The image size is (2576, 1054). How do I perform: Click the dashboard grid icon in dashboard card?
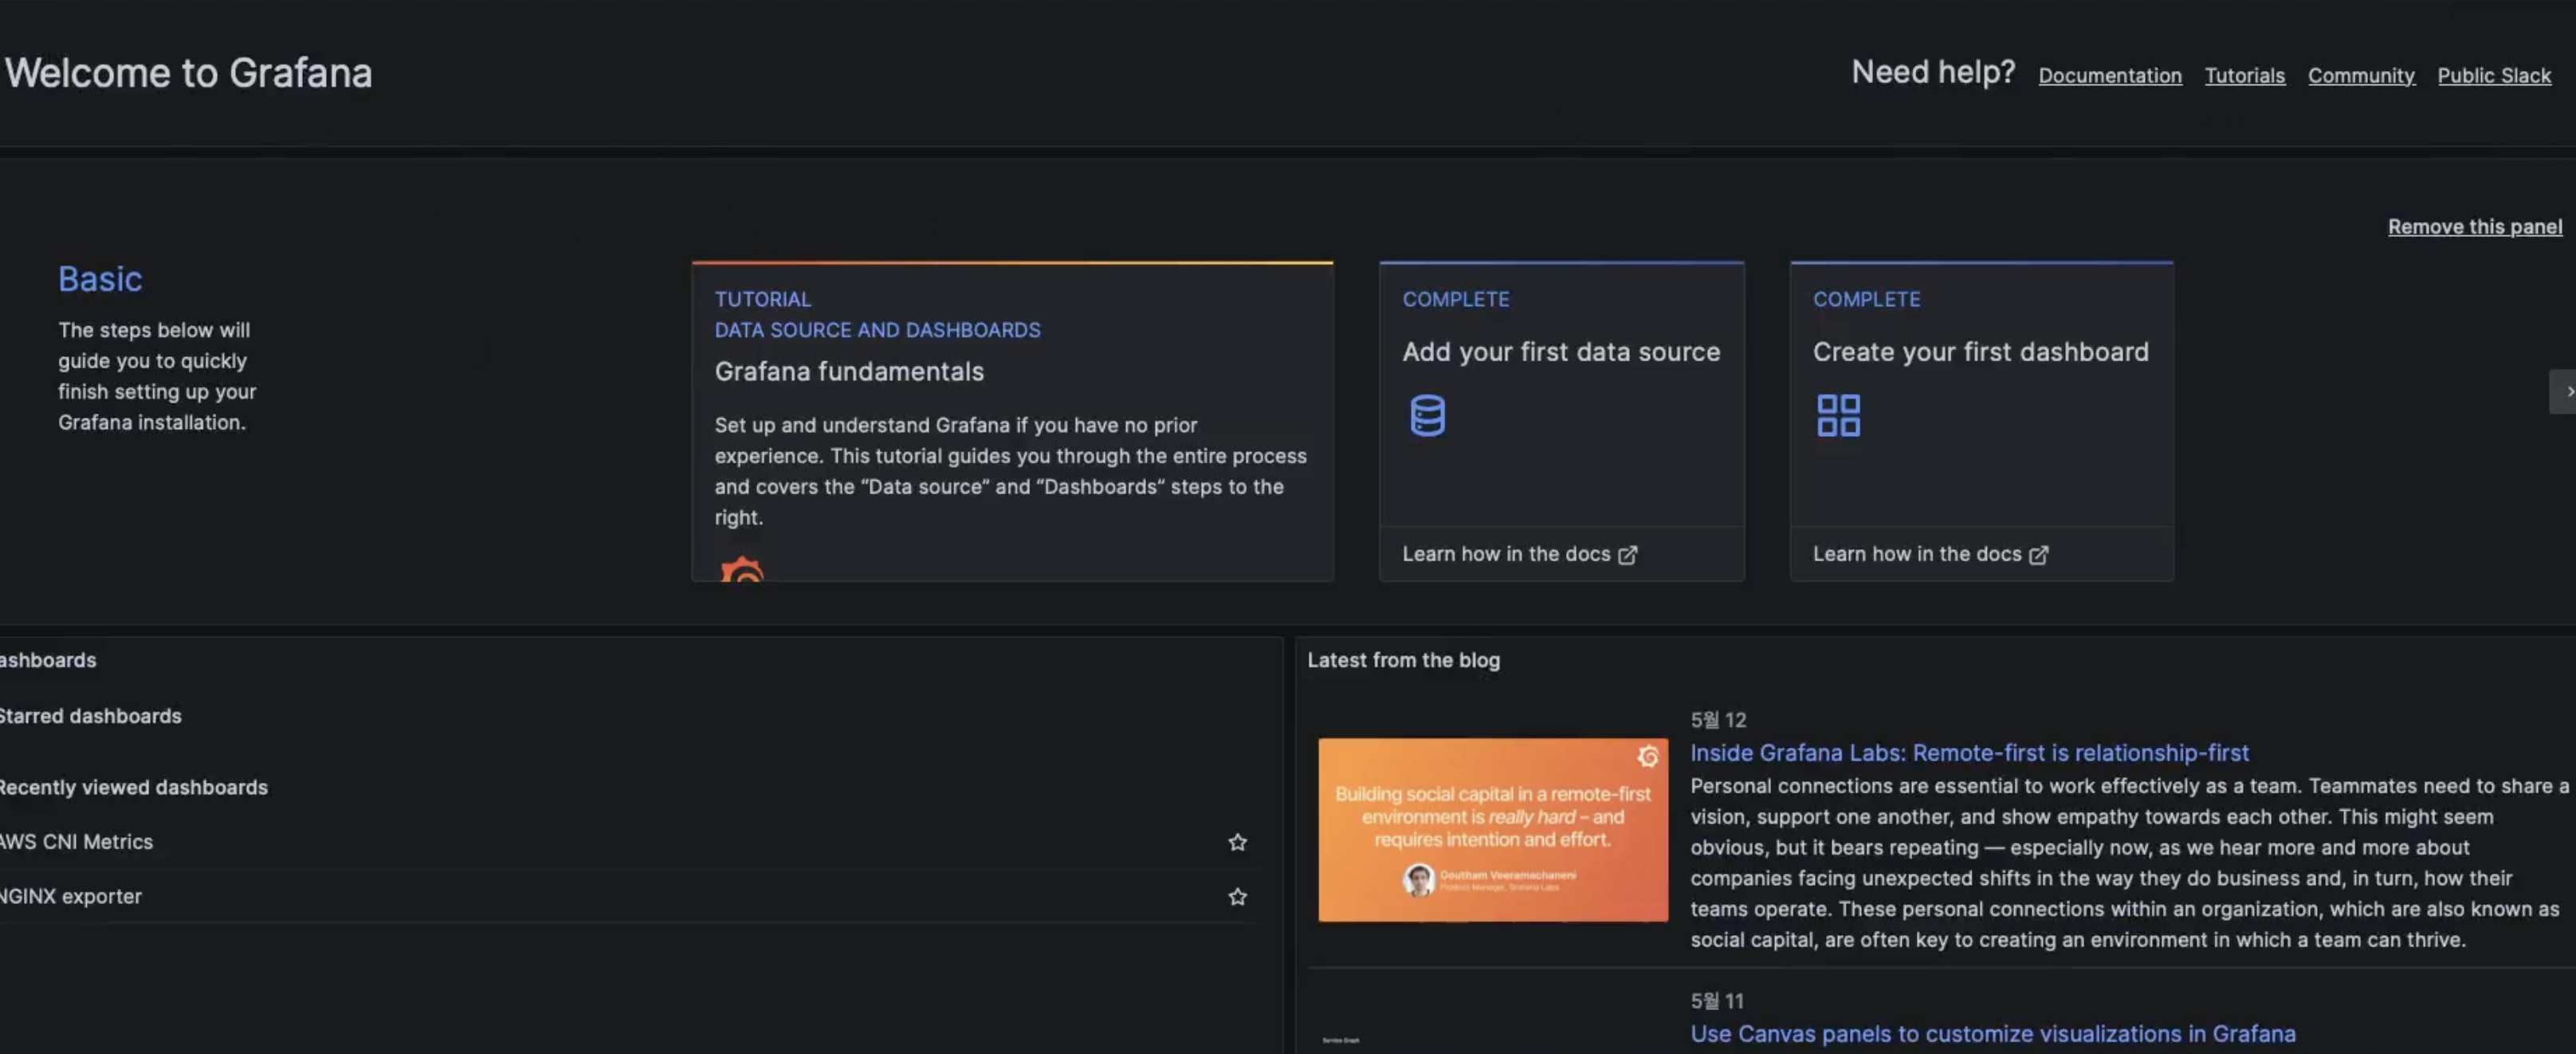click(x=1838, y=415)
